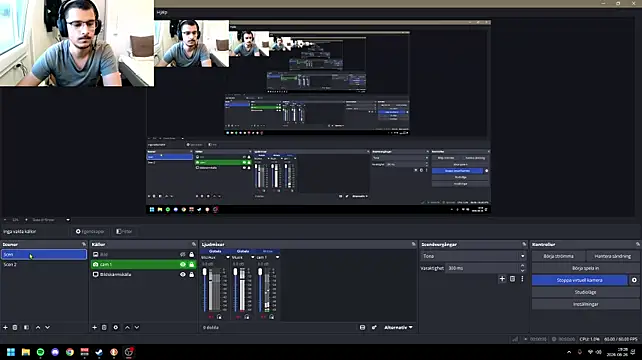Increase Varaktighet with the up arrow
Viewport: 642px width, 360px height.
point(522,266)
